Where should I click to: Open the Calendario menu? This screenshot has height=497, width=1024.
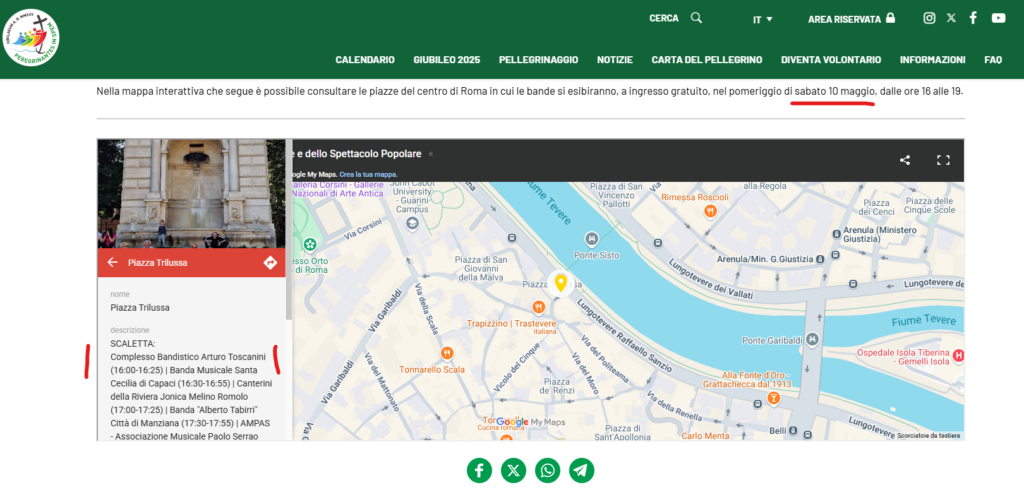pos(365,59)
